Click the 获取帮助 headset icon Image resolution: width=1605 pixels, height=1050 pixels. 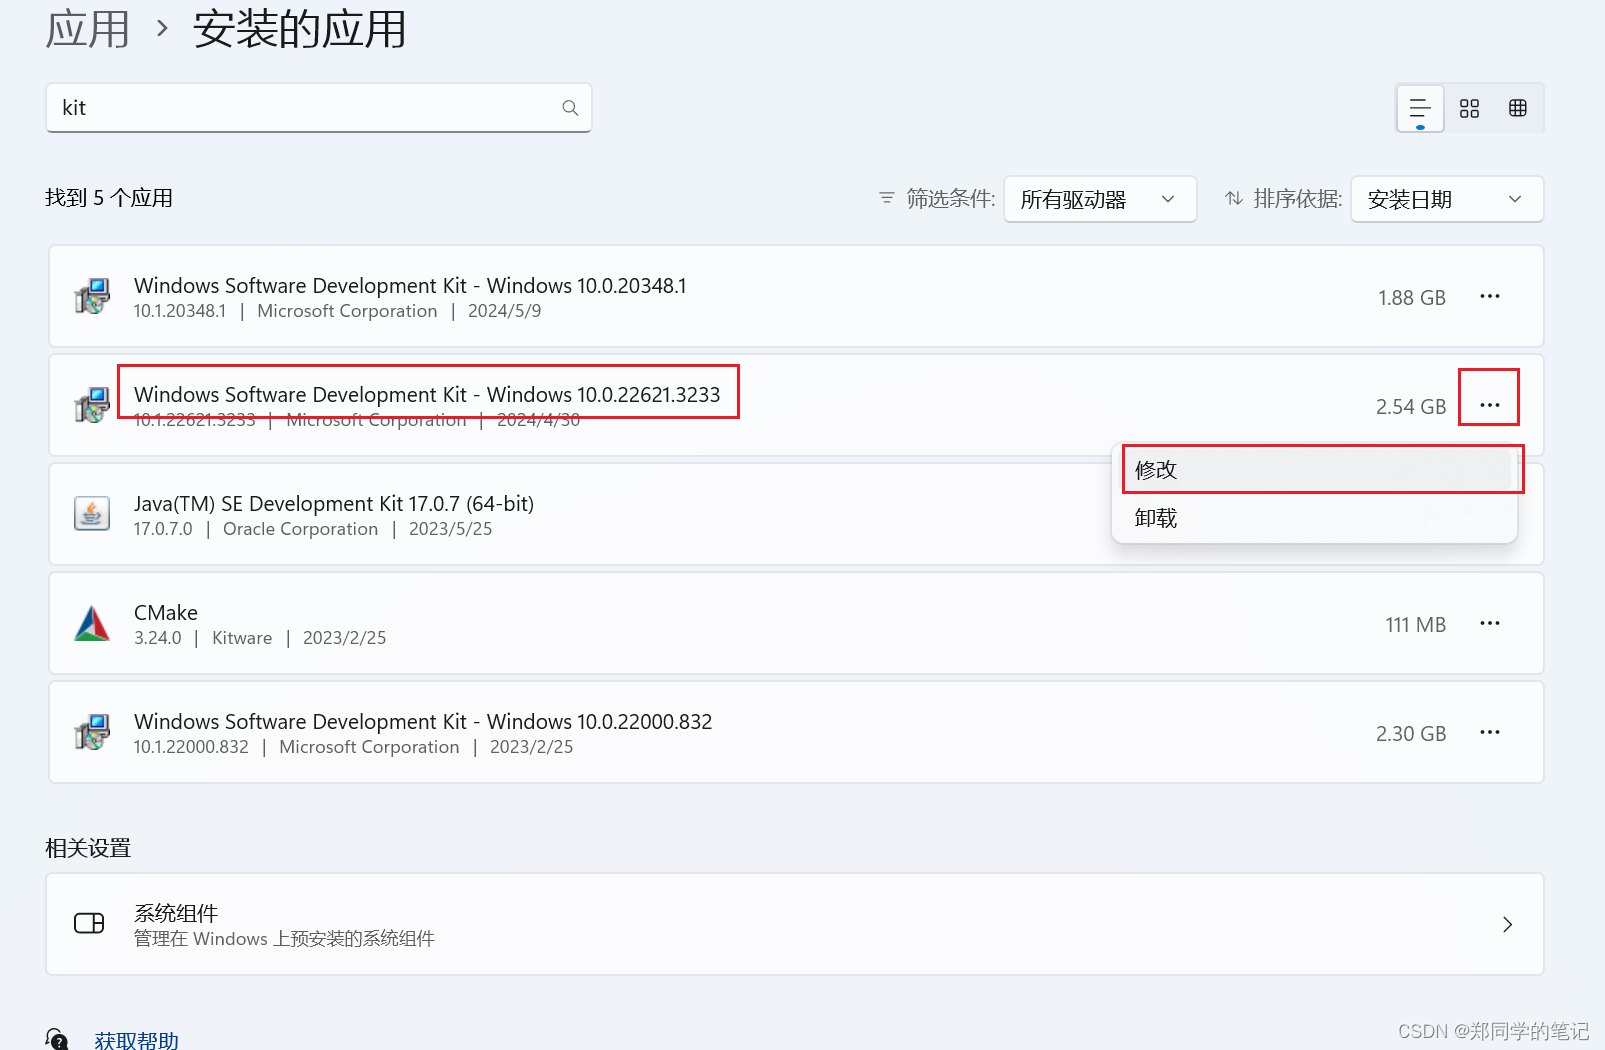(58, 1039)
